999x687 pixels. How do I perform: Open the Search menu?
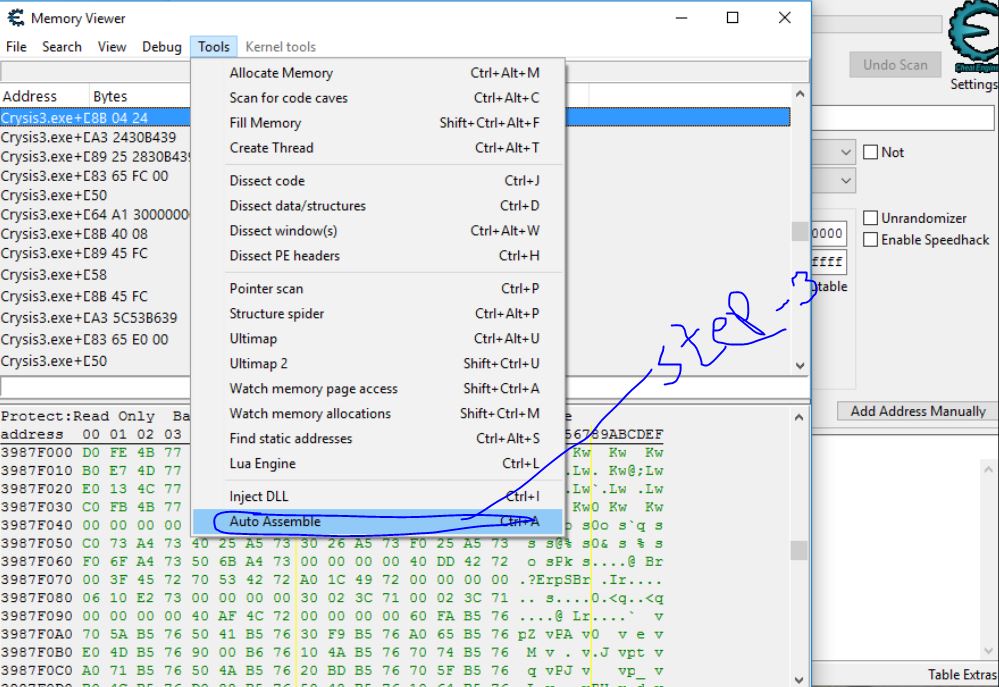(62, 47)
